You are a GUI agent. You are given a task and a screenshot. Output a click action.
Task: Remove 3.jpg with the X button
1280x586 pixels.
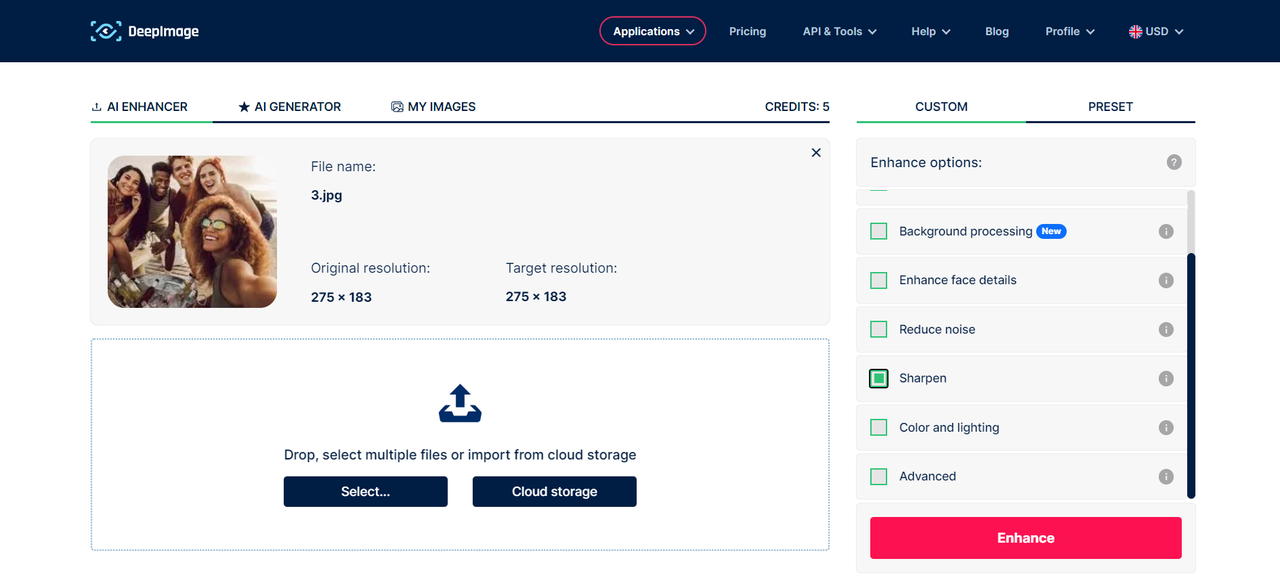(816, 153)
